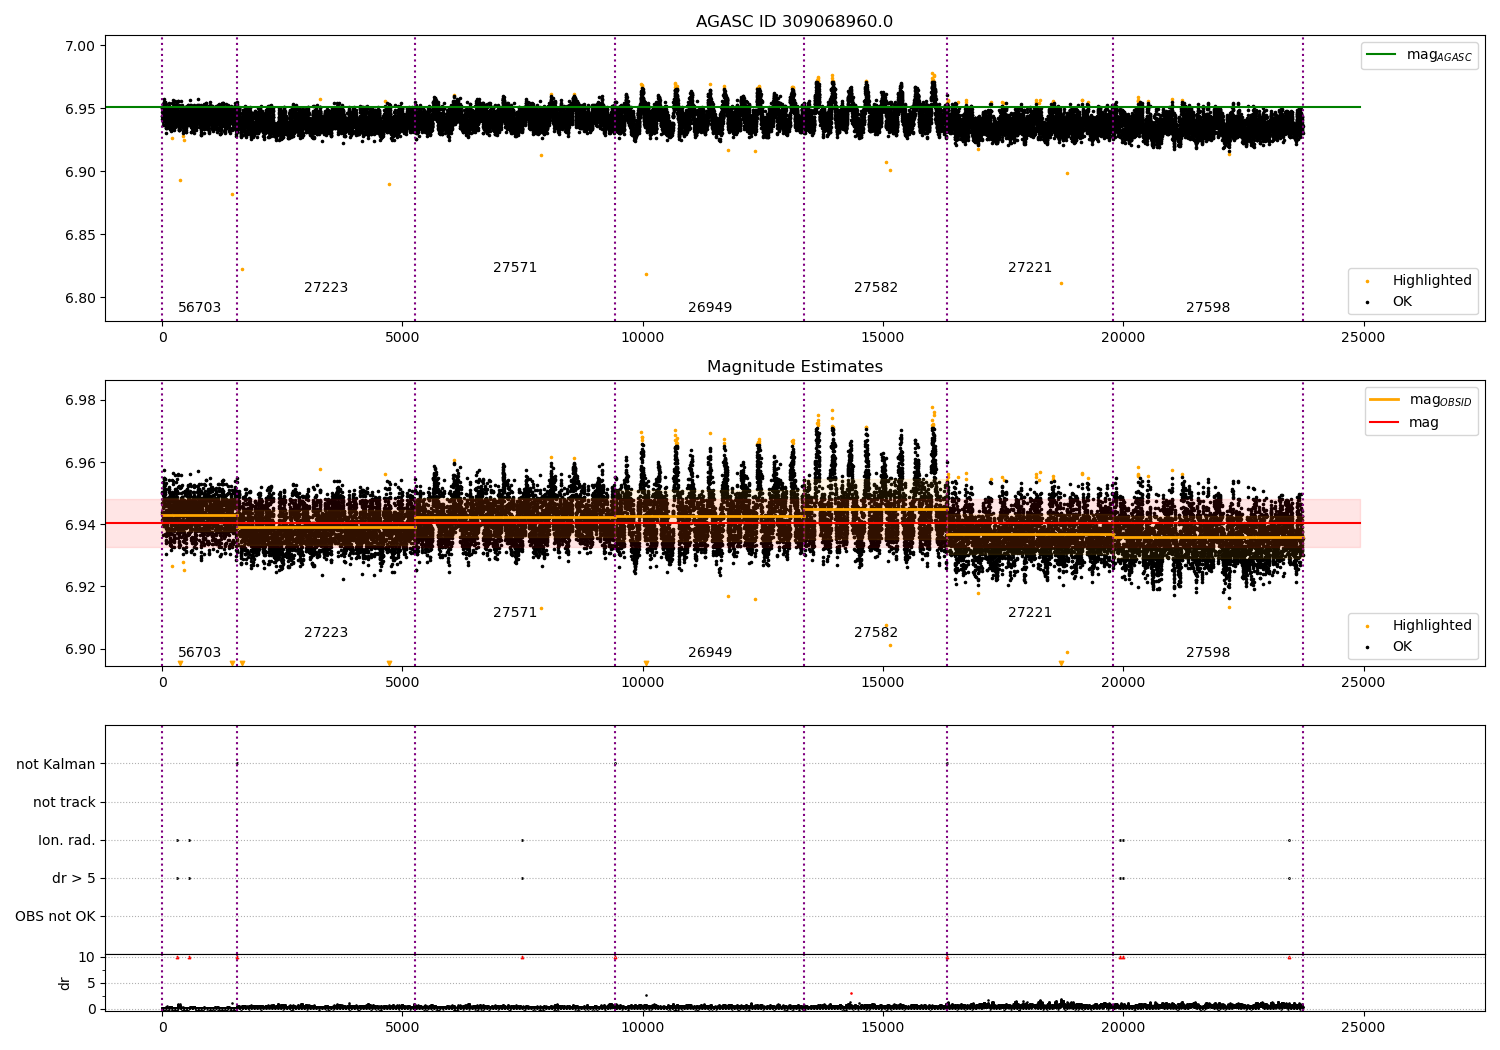This screenshot has width=1500, height=1050.
Task: Select OBSID label 27221 in top plot
Action: pyautogui.click(x=1030, y=268)
